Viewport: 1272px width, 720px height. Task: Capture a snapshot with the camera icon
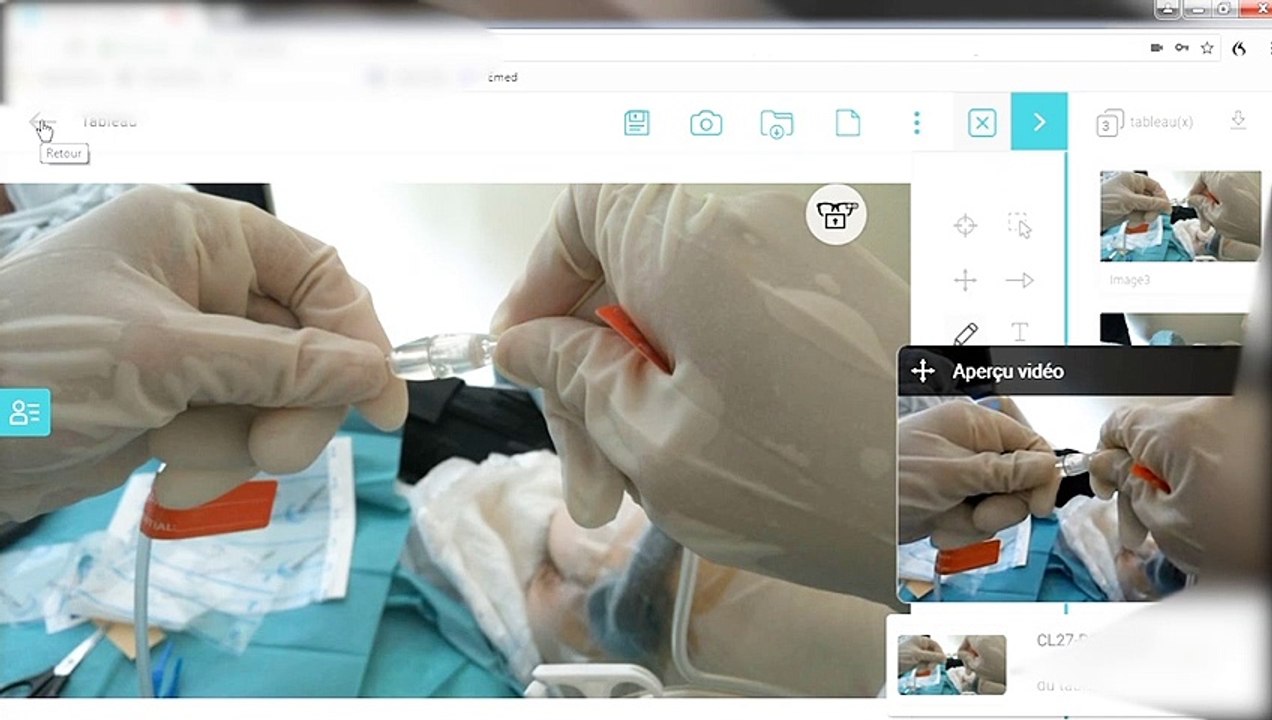coord(706,123)
